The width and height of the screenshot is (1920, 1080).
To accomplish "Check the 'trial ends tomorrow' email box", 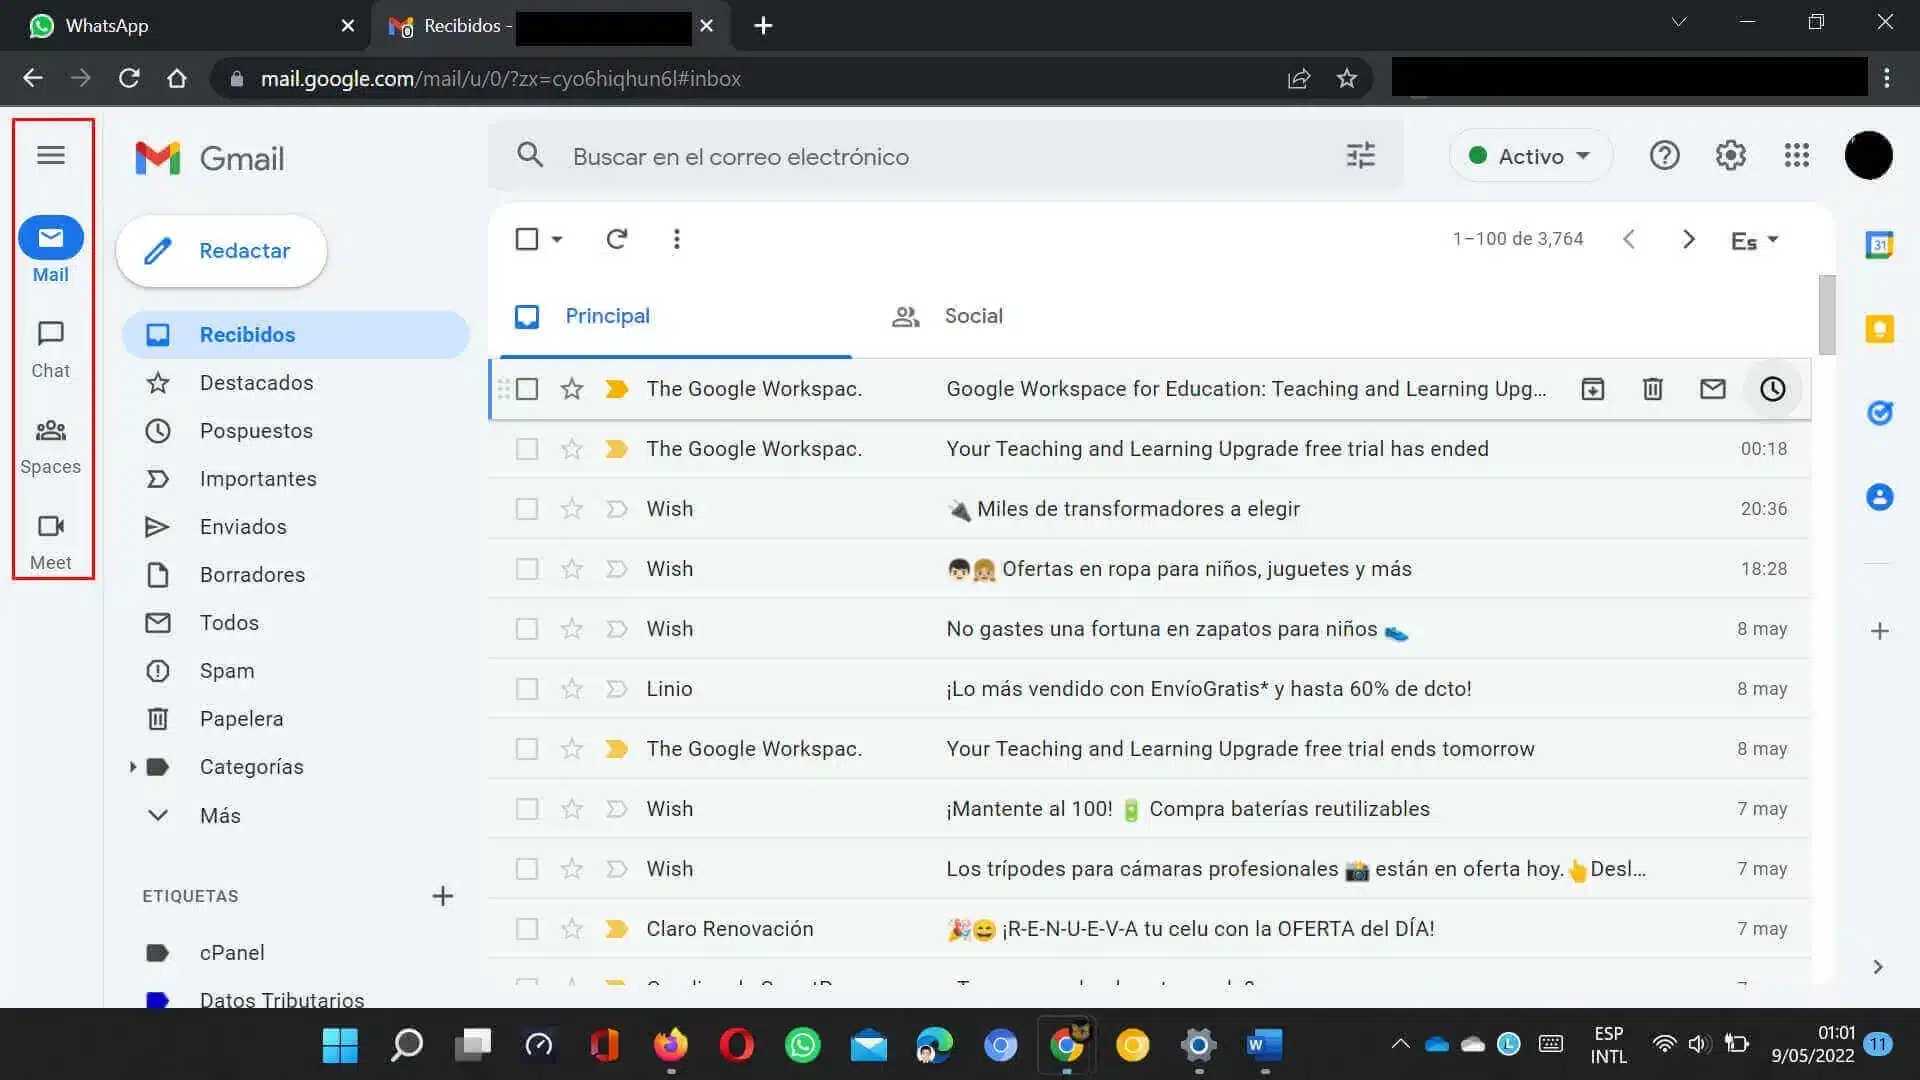I will 527,749.
